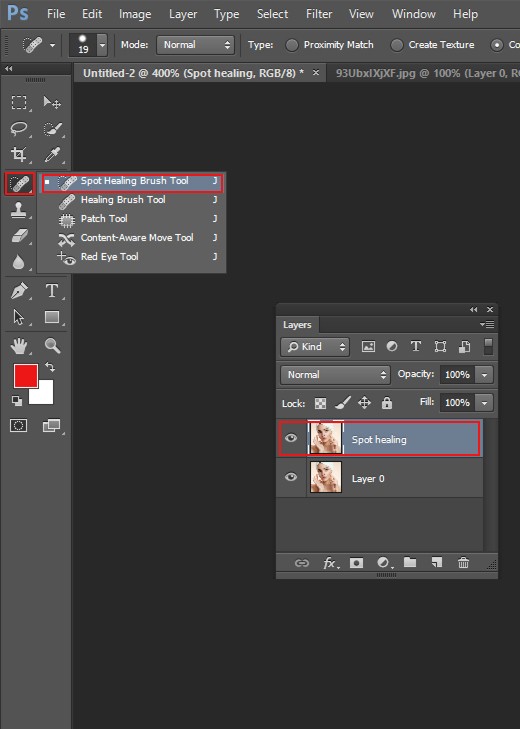Open the Fill slider dropdown arrow

click(x=484, y=403)
